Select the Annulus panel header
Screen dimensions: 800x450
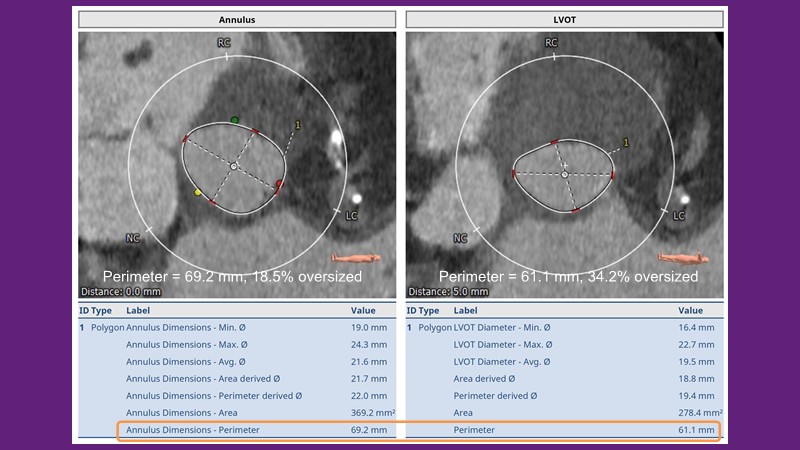(236, 19)
